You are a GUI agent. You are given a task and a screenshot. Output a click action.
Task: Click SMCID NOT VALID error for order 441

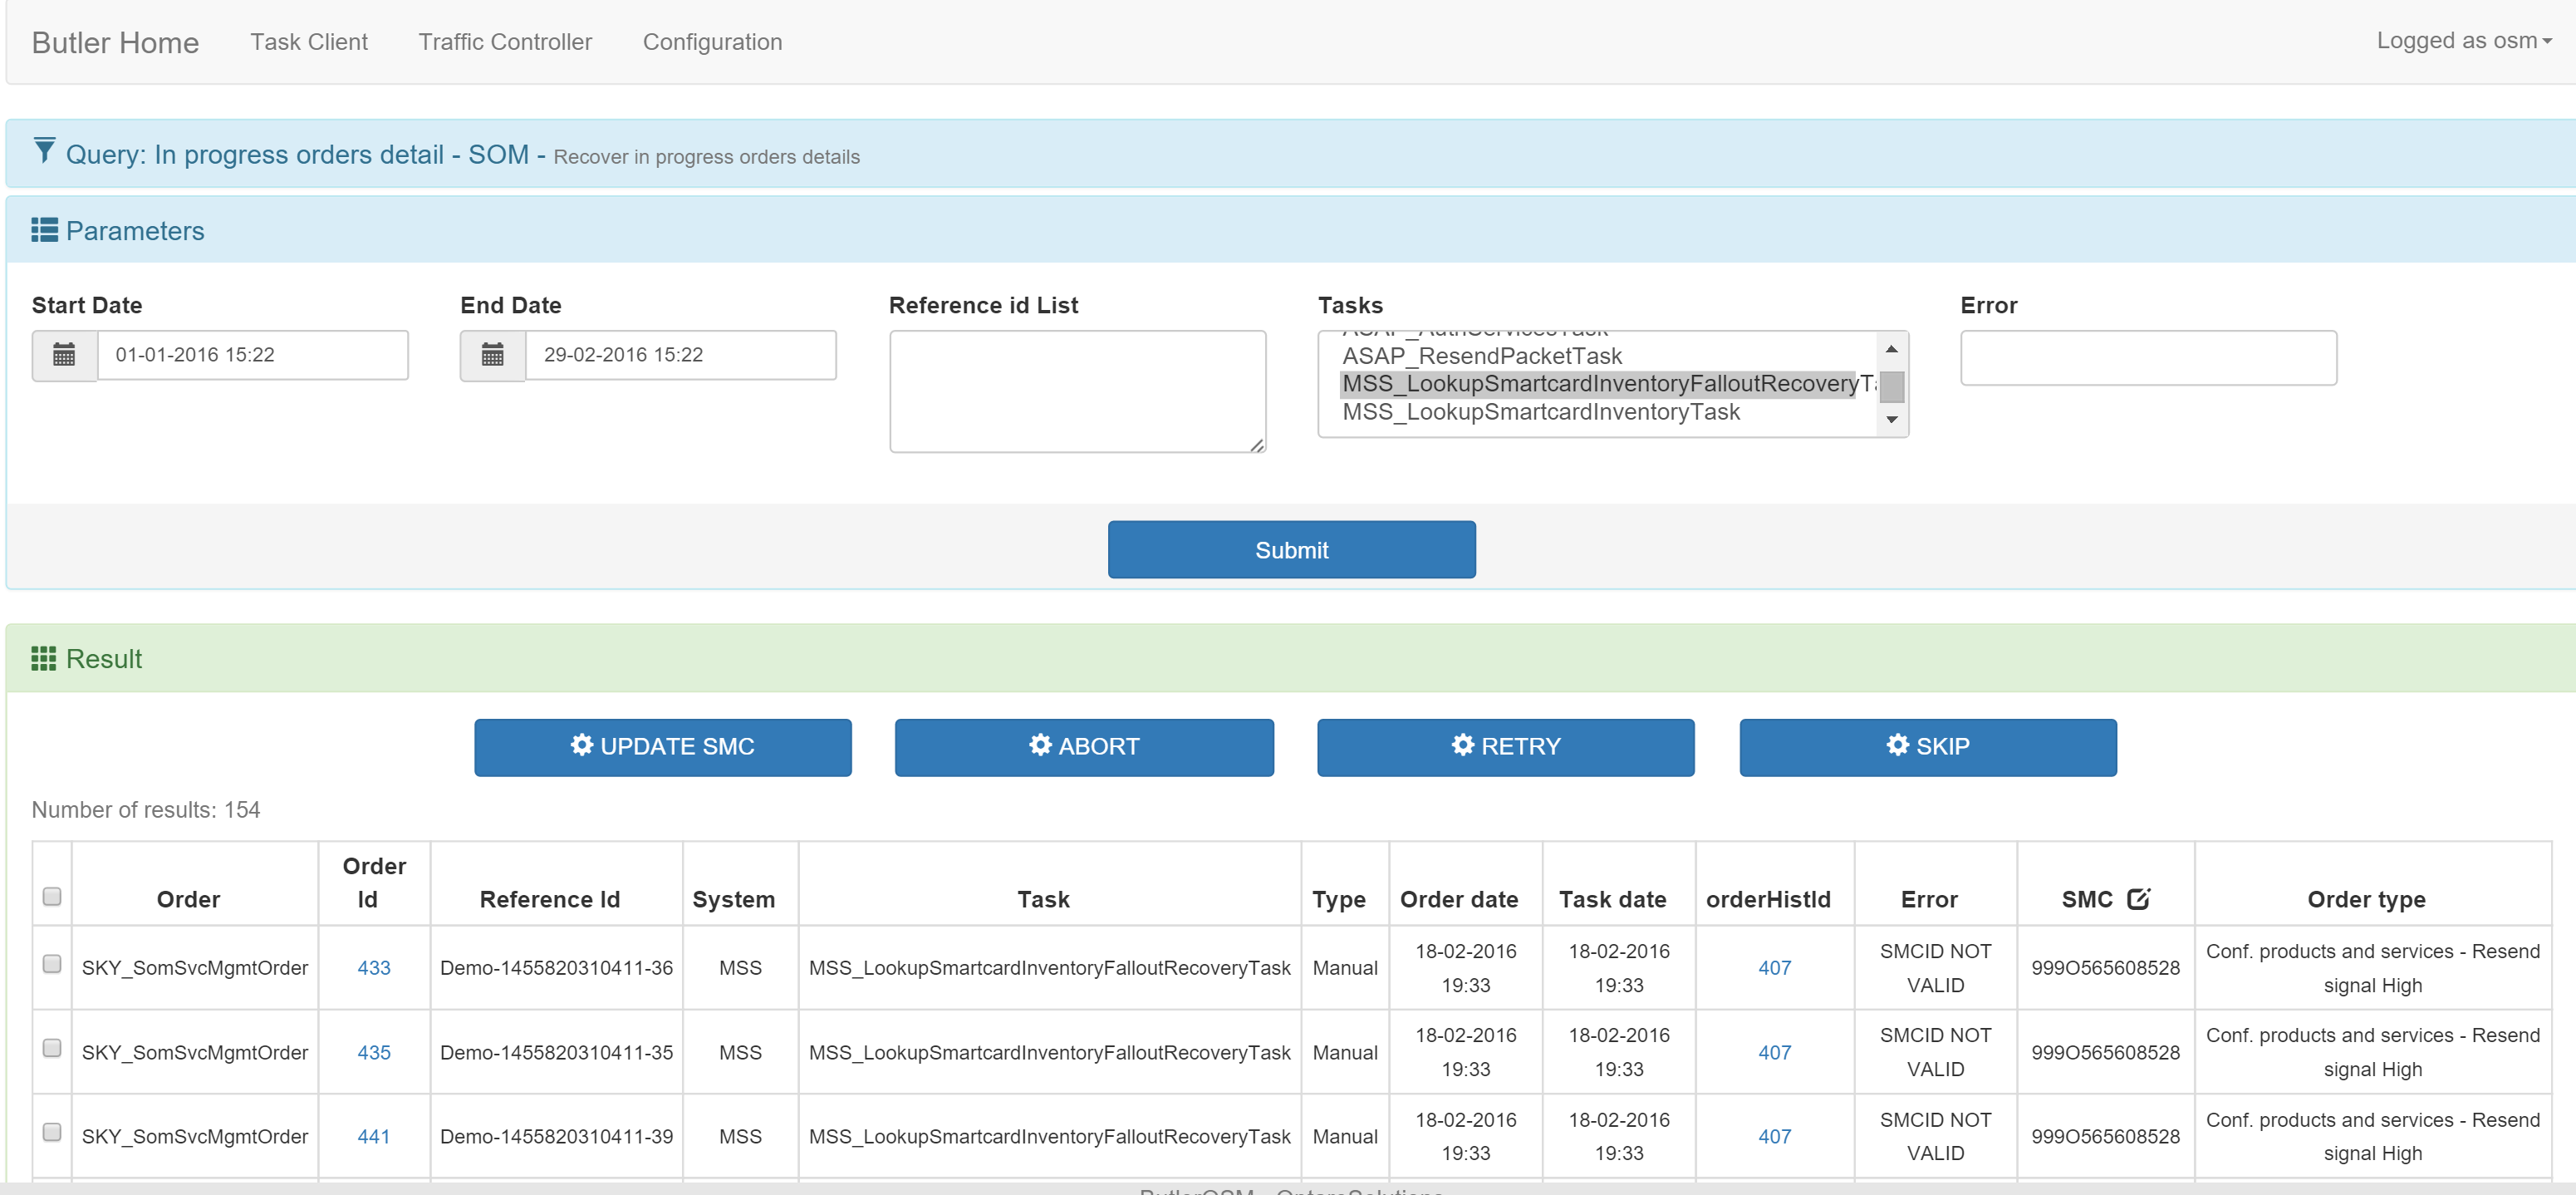(1935, 1136)
